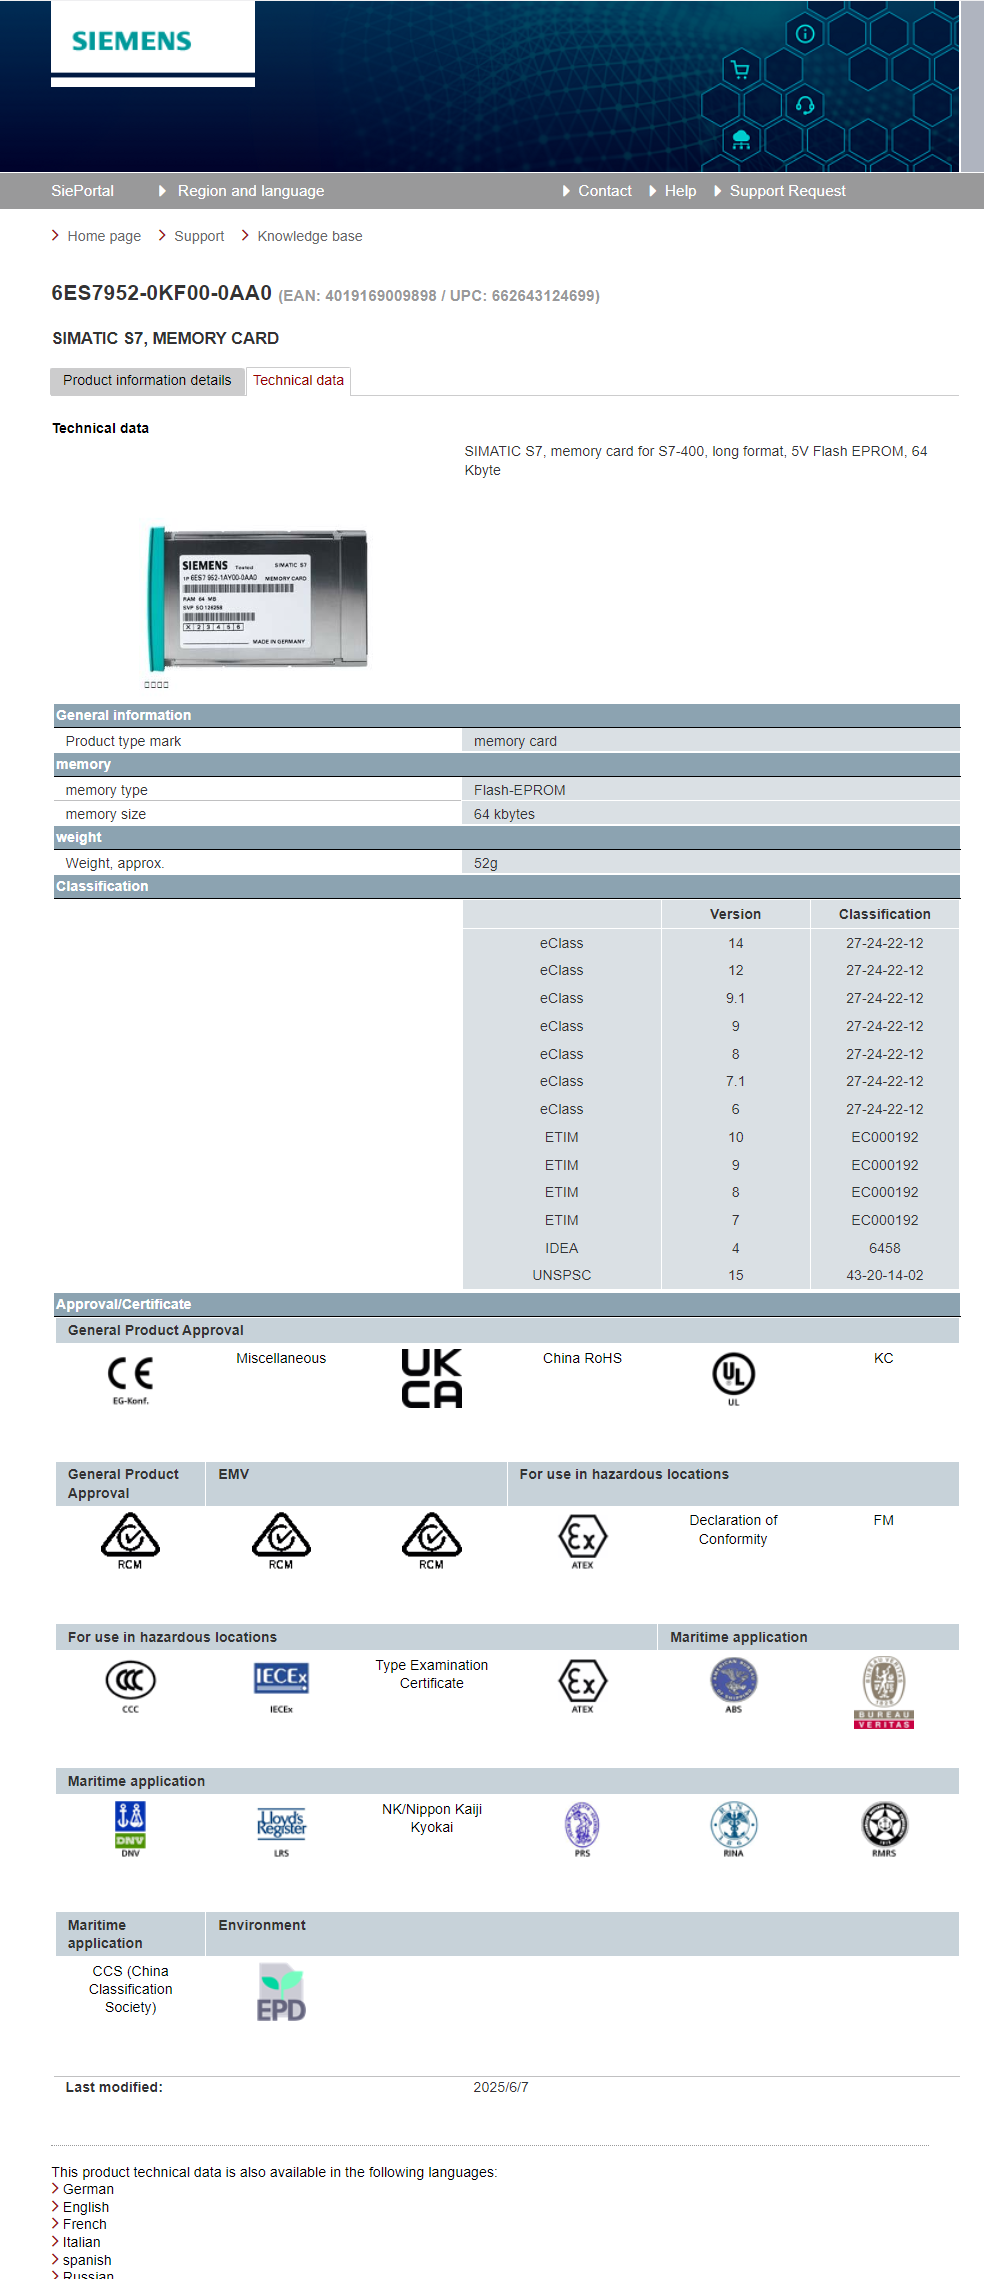Click the cloud network icon in header
The width and height of the screenshot is (984, 2279).
tap(741, 139)
